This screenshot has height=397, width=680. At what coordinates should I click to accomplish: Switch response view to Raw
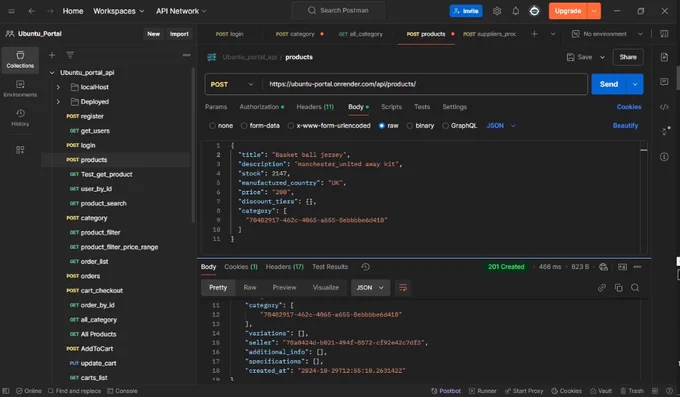click(250, 288)
